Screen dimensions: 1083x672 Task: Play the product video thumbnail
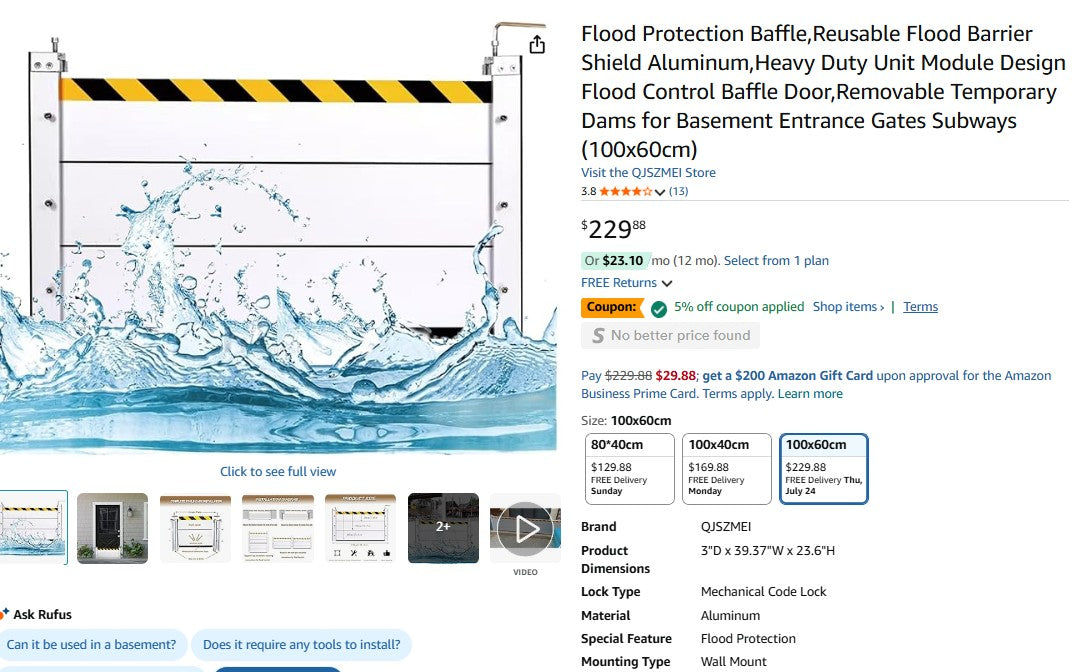[x=525, y=530]
